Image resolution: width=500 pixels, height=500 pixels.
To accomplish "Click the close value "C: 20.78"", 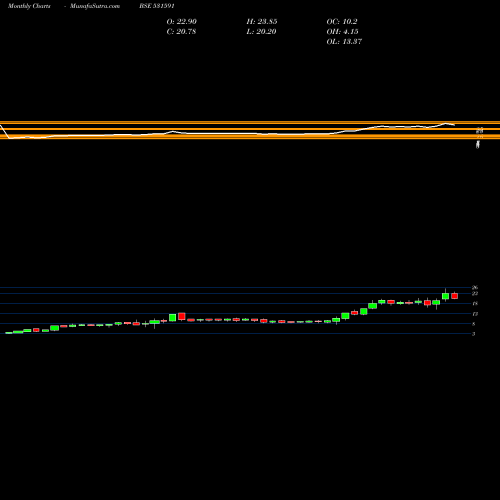I will tap(181, 32).
